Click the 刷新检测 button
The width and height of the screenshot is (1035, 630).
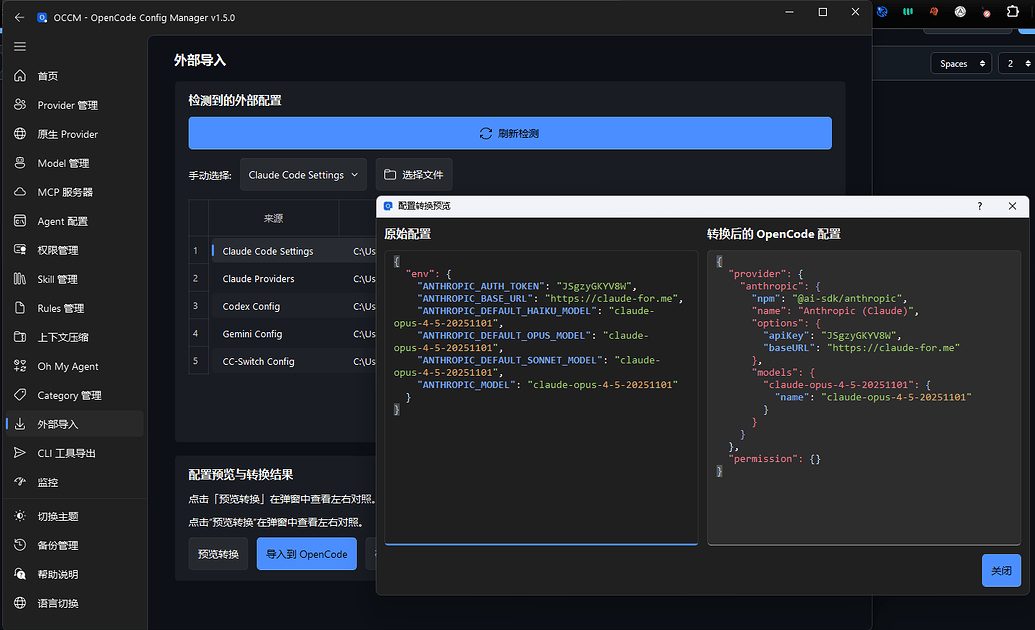click(x=510, y=133)
